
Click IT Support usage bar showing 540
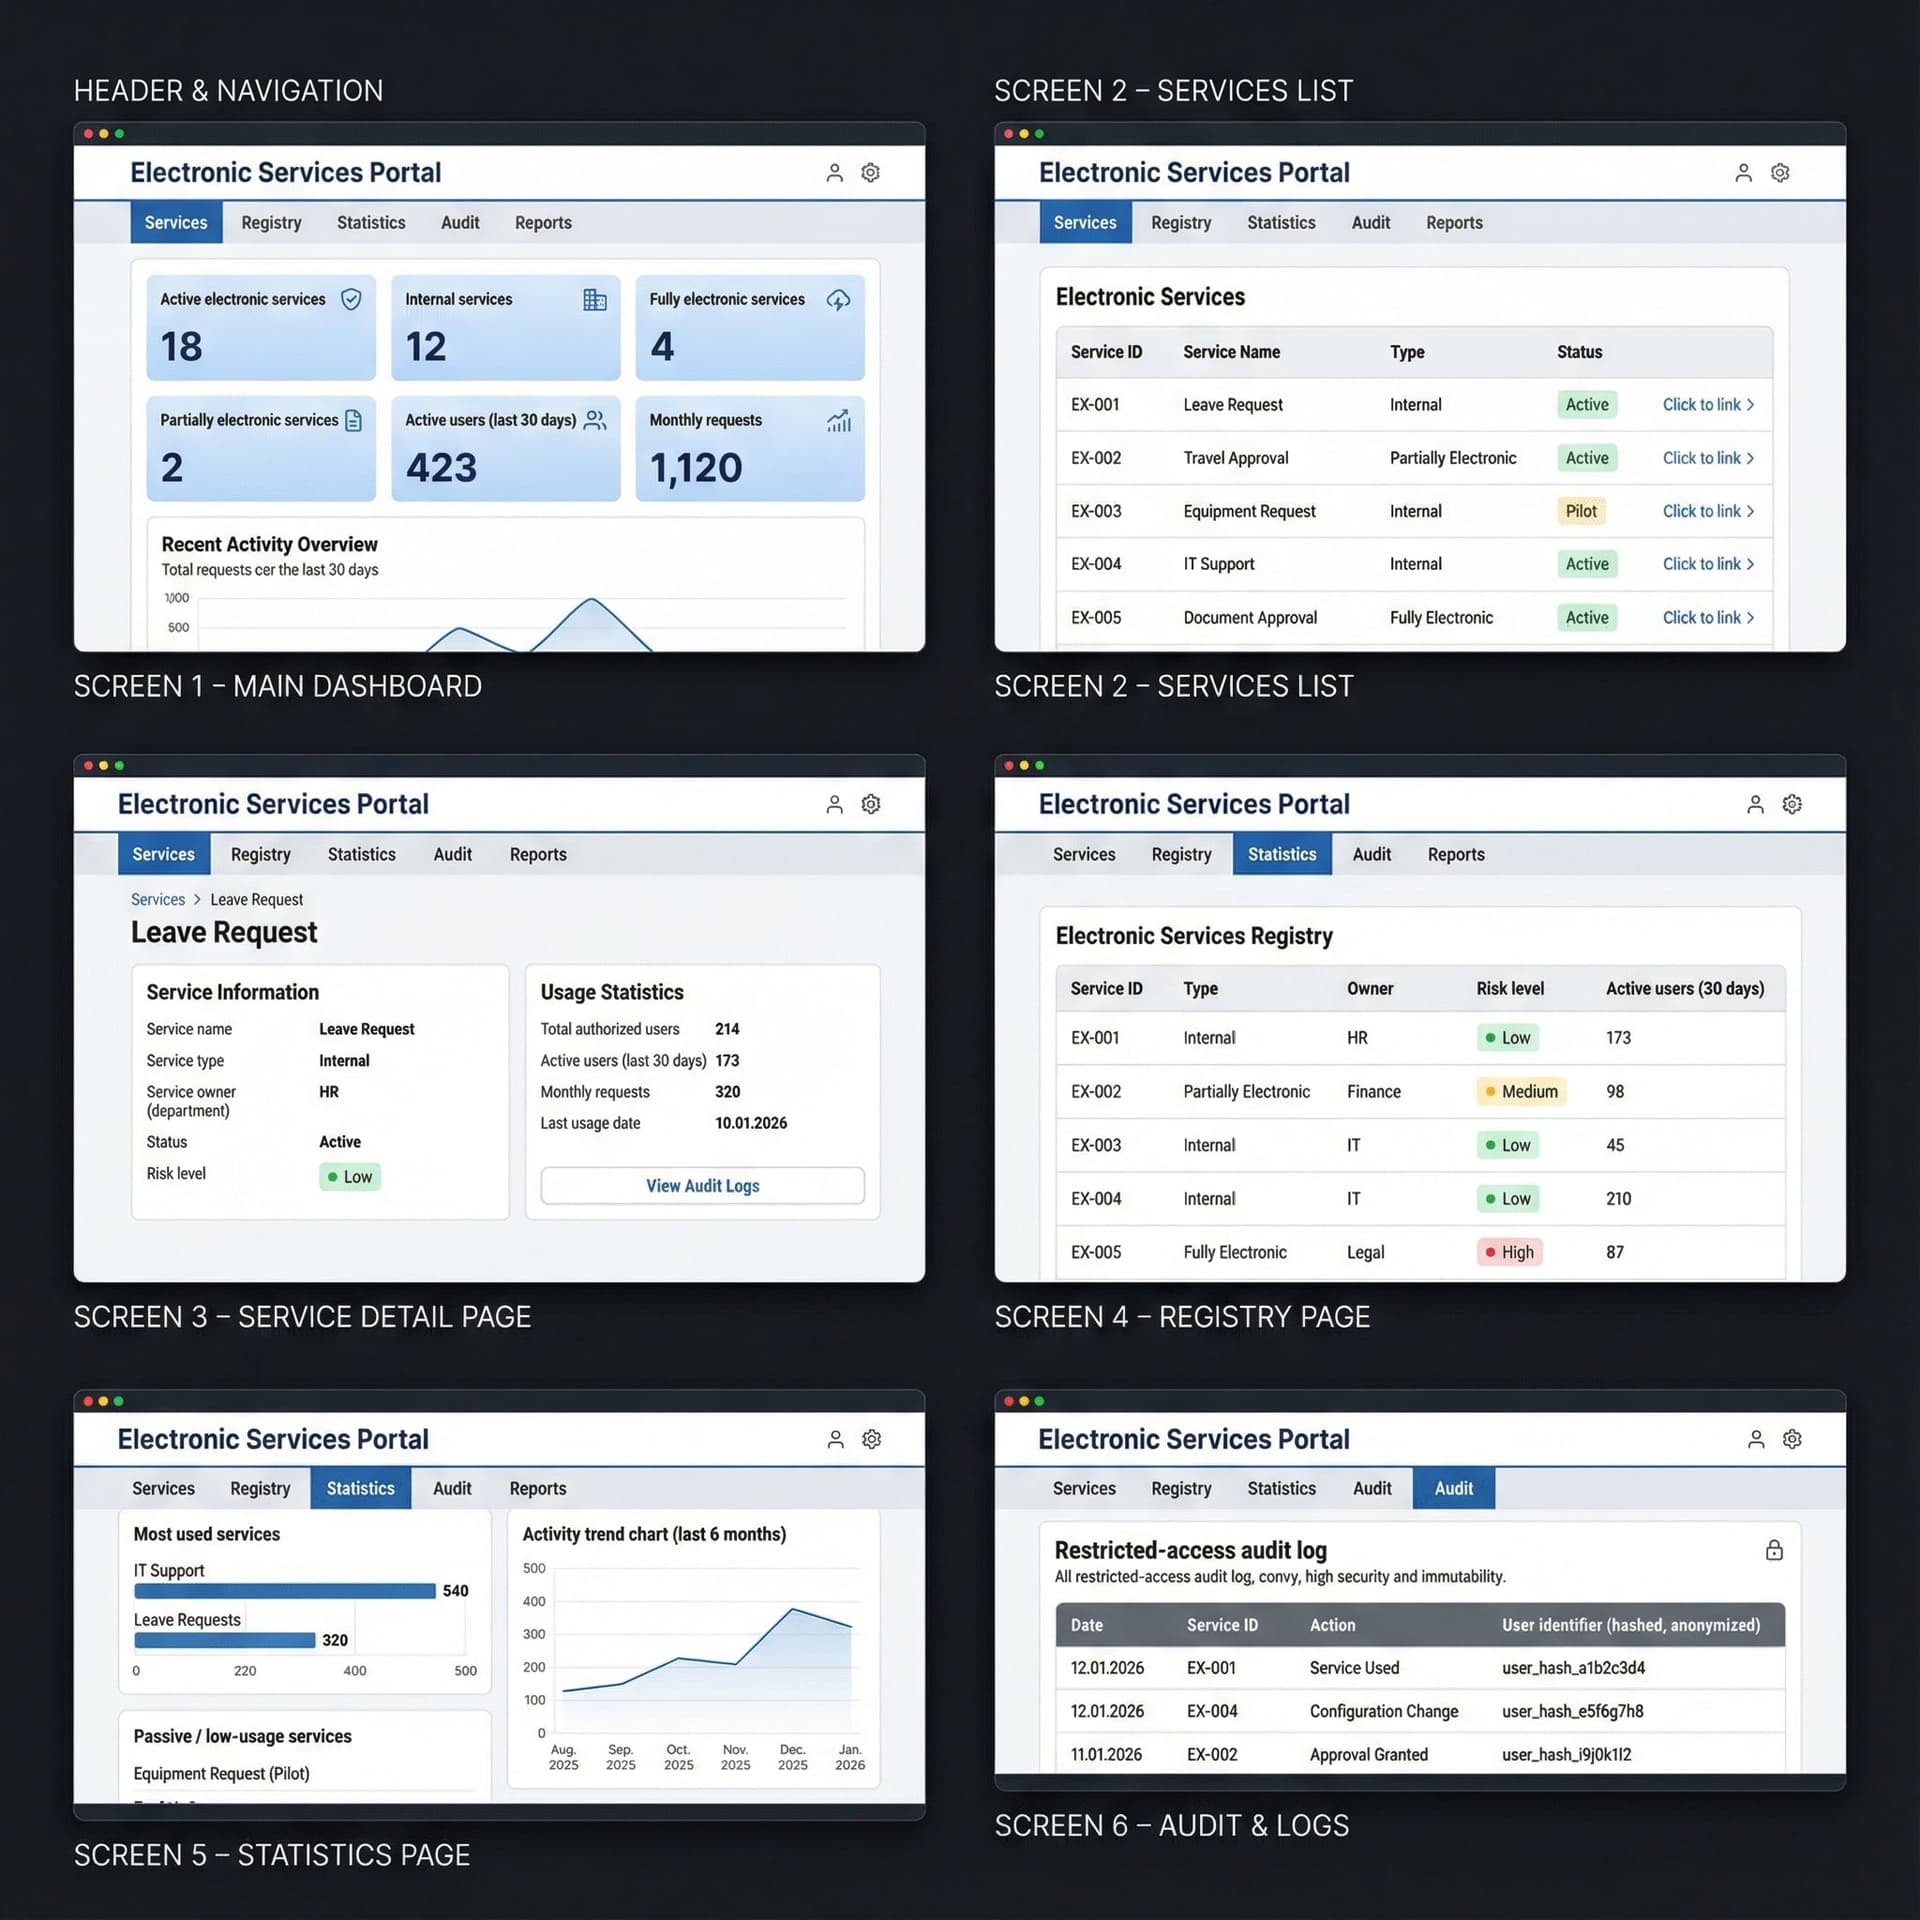(285, 1591)
